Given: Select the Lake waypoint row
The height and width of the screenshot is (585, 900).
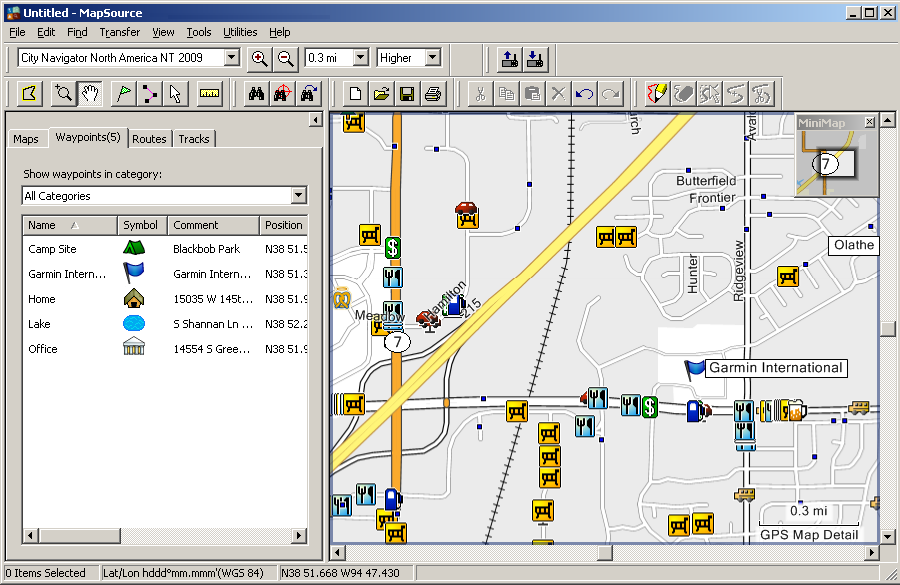Looking at the screenshot, I should click(165, 324).
